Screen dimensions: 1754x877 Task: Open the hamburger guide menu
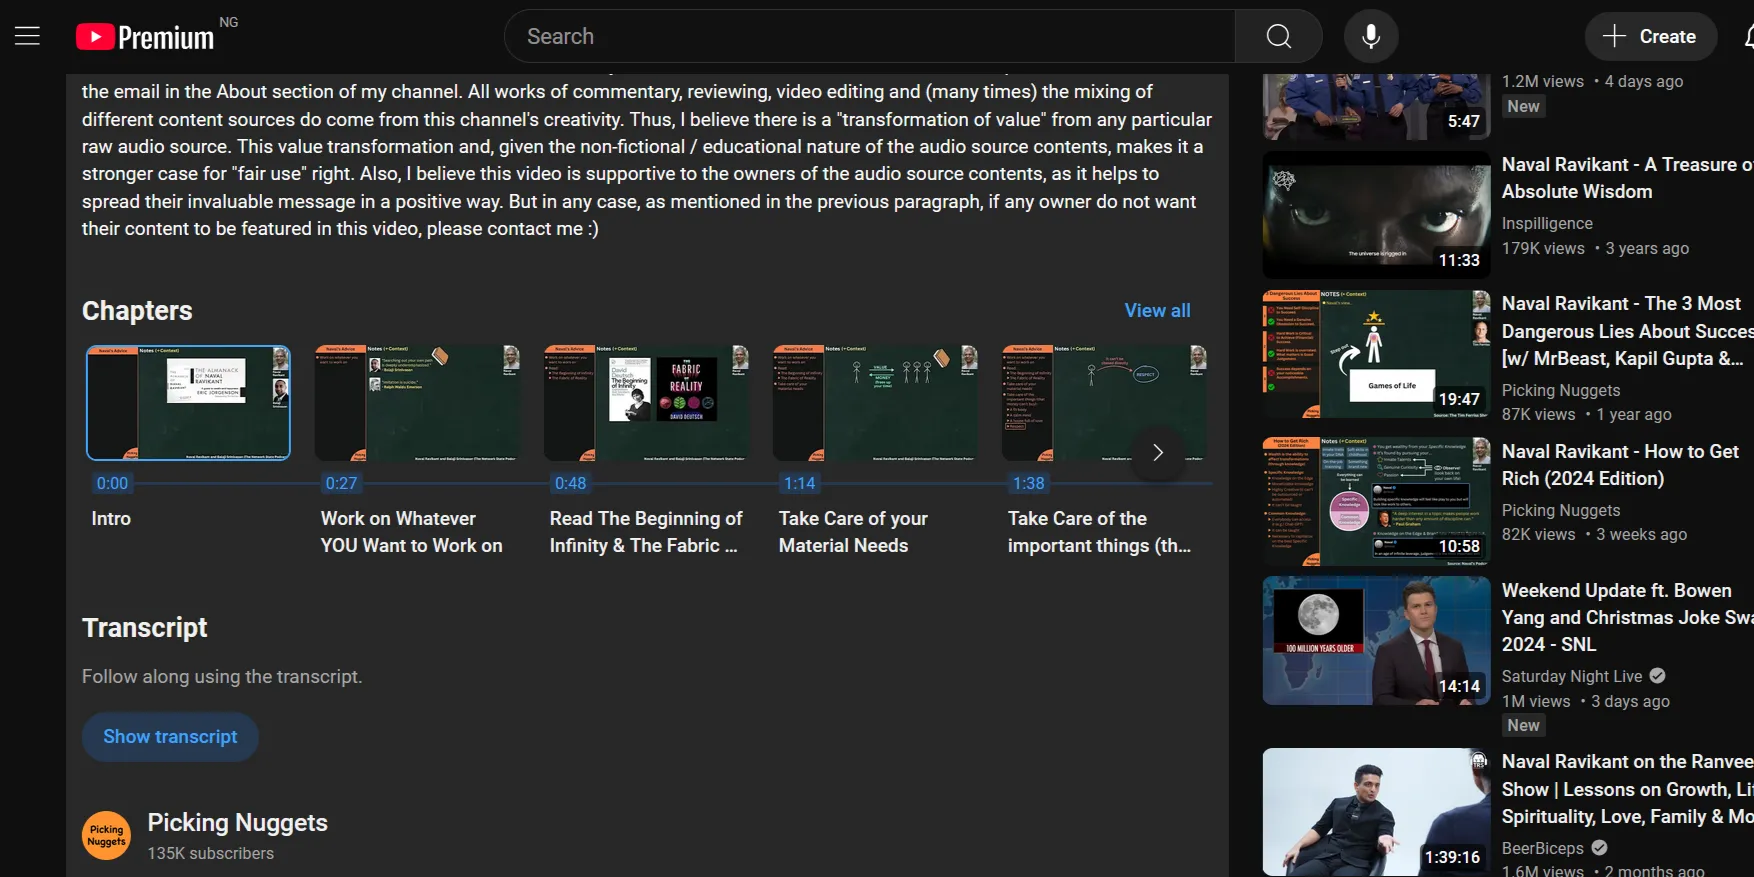tap(28, 37)
